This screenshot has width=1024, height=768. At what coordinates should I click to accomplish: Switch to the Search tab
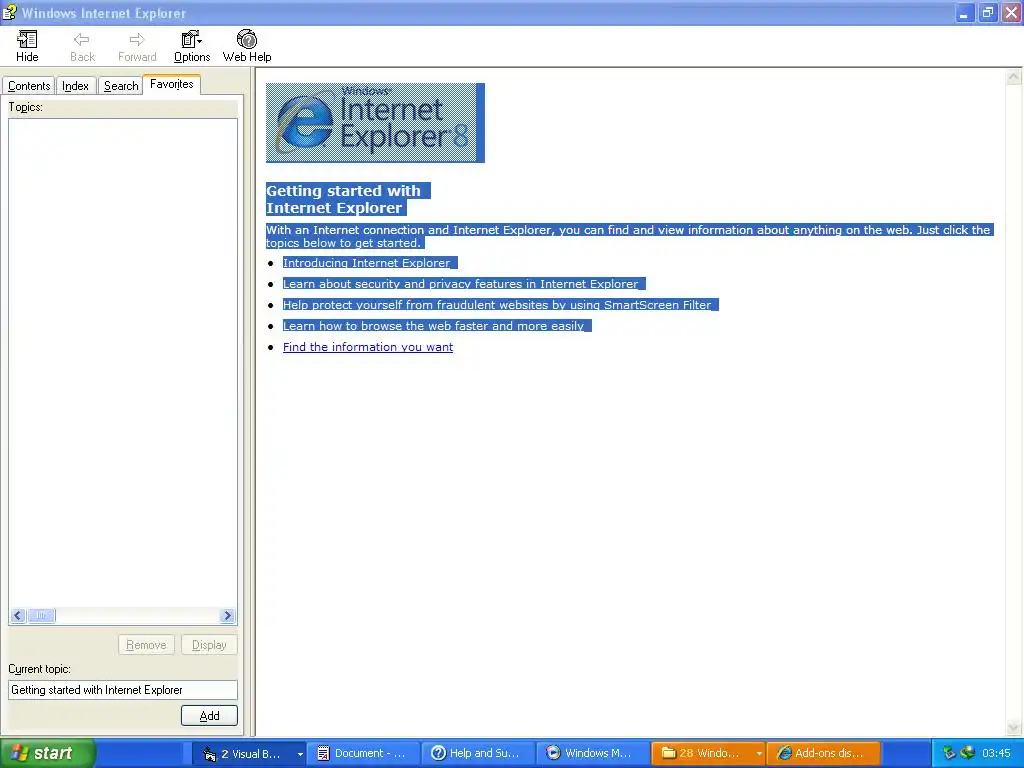(121, 86)
